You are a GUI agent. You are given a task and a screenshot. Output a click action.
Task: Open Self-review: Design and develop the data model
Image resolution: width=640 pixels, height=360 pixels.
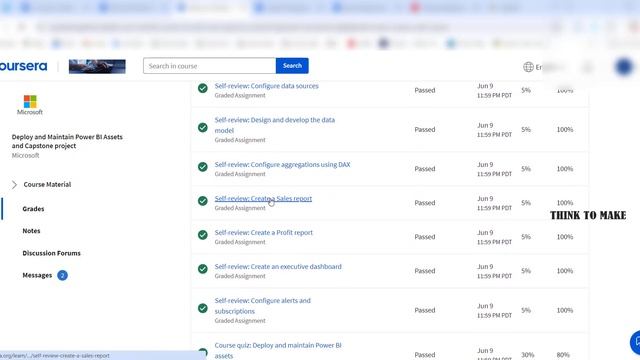(275, 125)
